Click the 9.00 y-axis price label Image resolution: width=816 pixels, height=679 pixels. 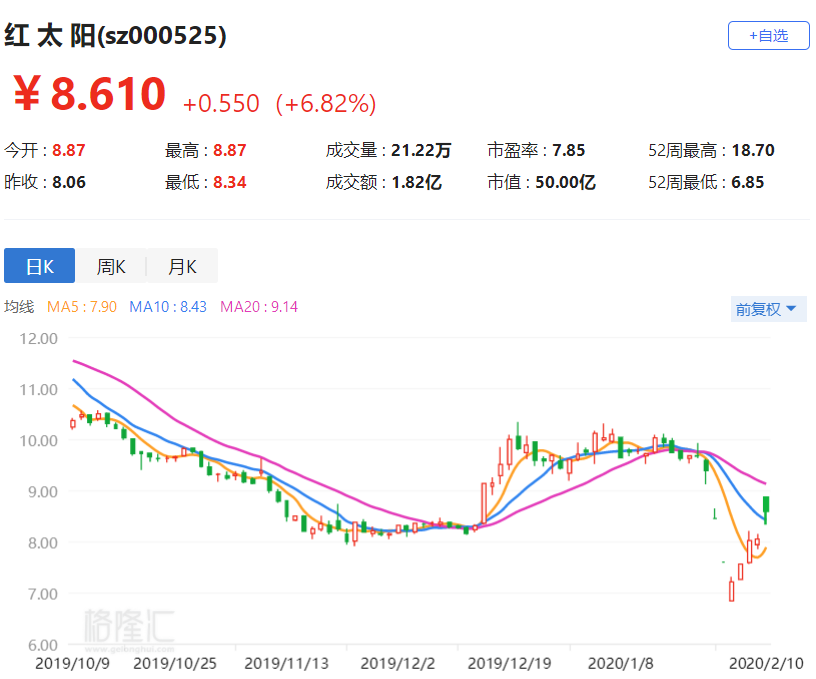(43, 492)
